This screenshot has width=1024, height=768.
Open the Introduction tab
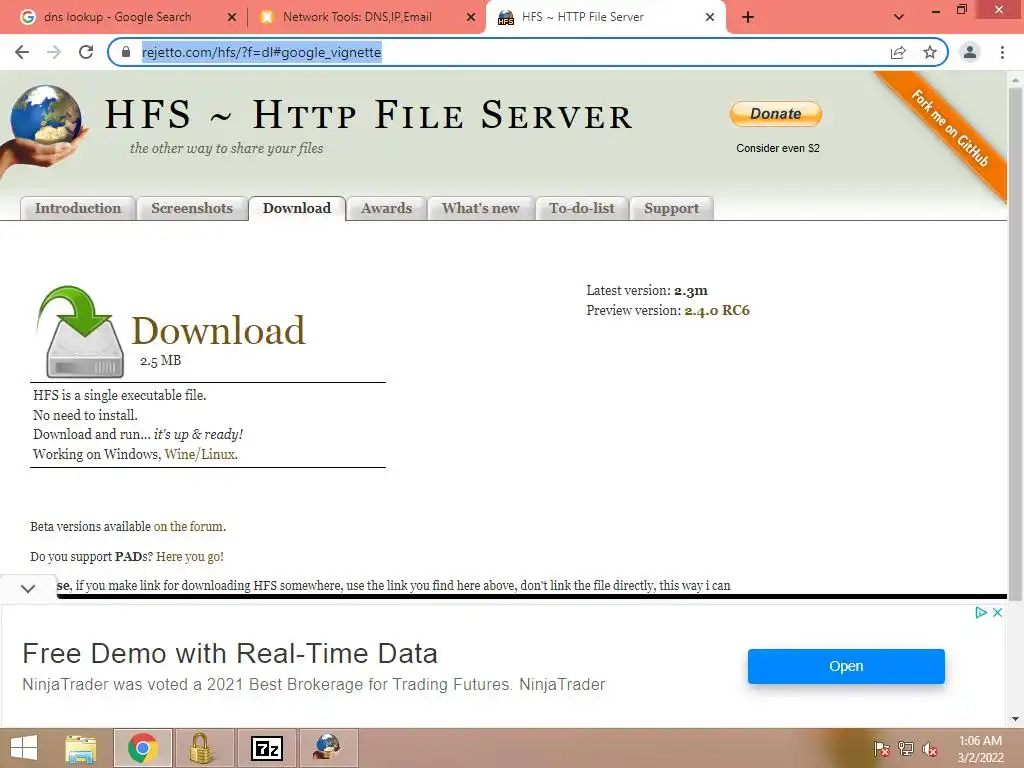(x=78, y=208)
